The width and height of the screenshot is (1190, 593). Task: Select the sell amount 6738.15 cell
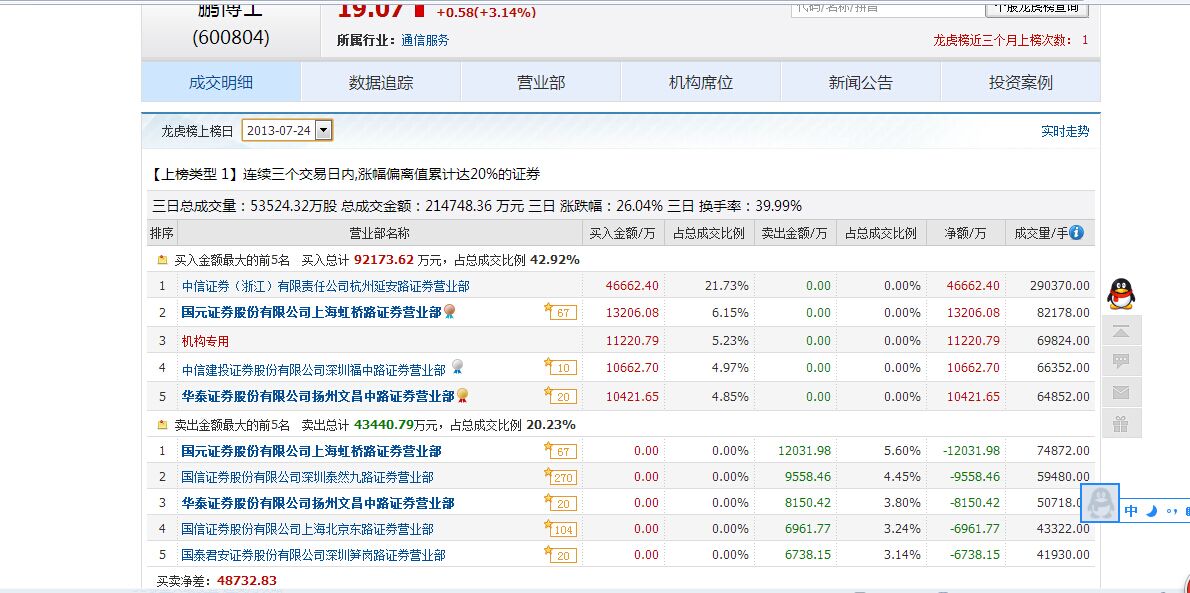(x=808, y=554)
